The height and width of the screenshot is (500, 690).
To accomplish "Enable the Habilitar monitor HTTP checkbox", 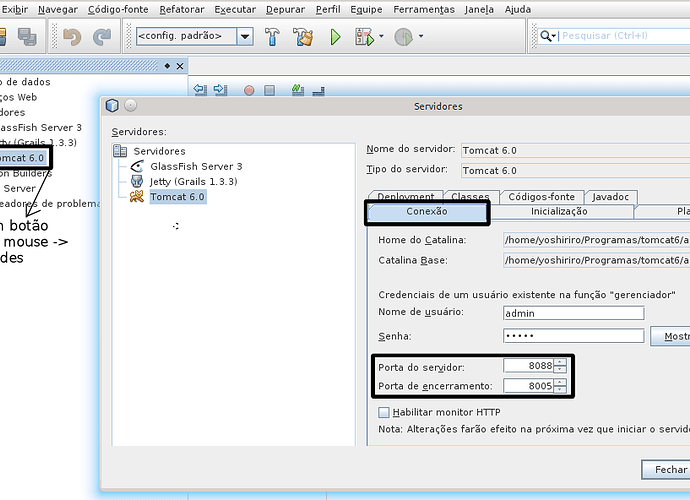I will (x=384, y=412).
